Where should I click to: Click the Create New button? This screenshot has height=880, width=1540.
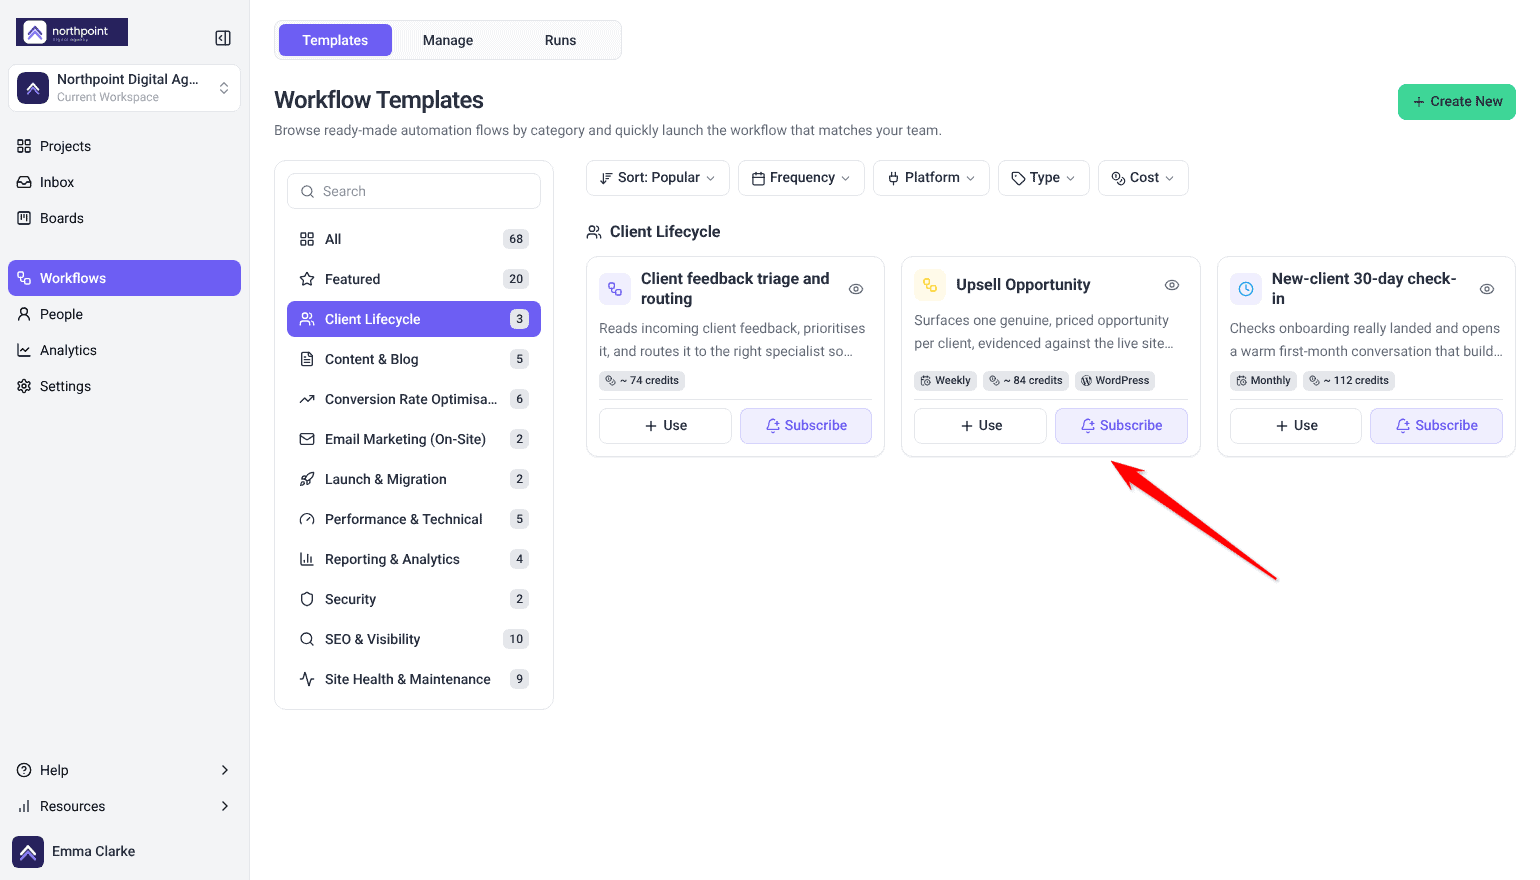(1457, 102)
